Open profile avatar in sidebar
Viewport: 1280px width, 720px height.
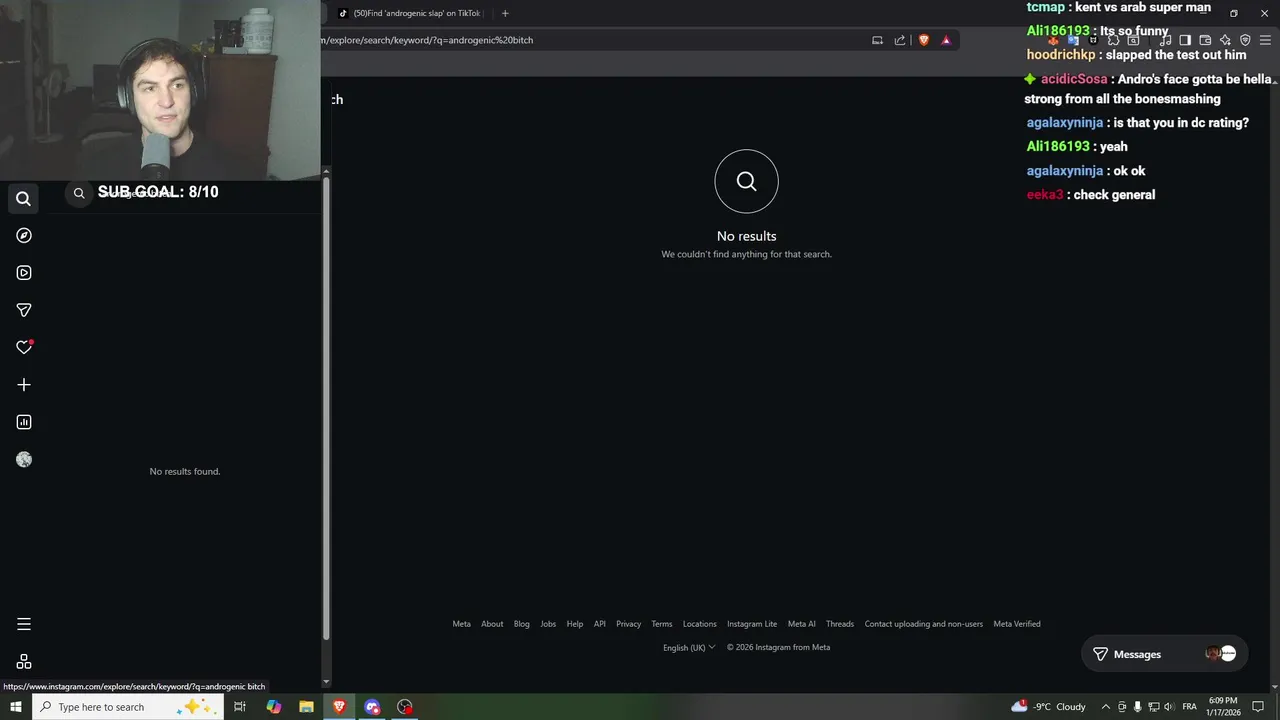click(x=24, y=459)
